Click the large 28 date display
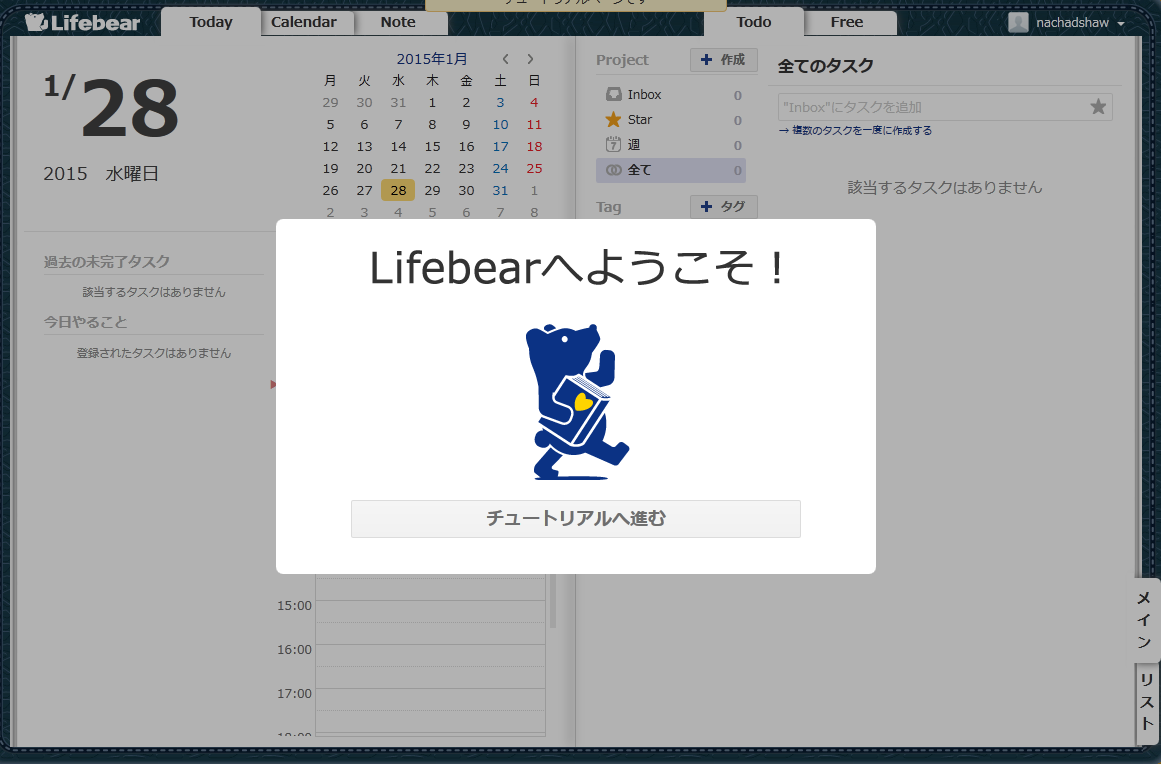The height and width of the screenshot is (764, 1161). click(130, 109)
